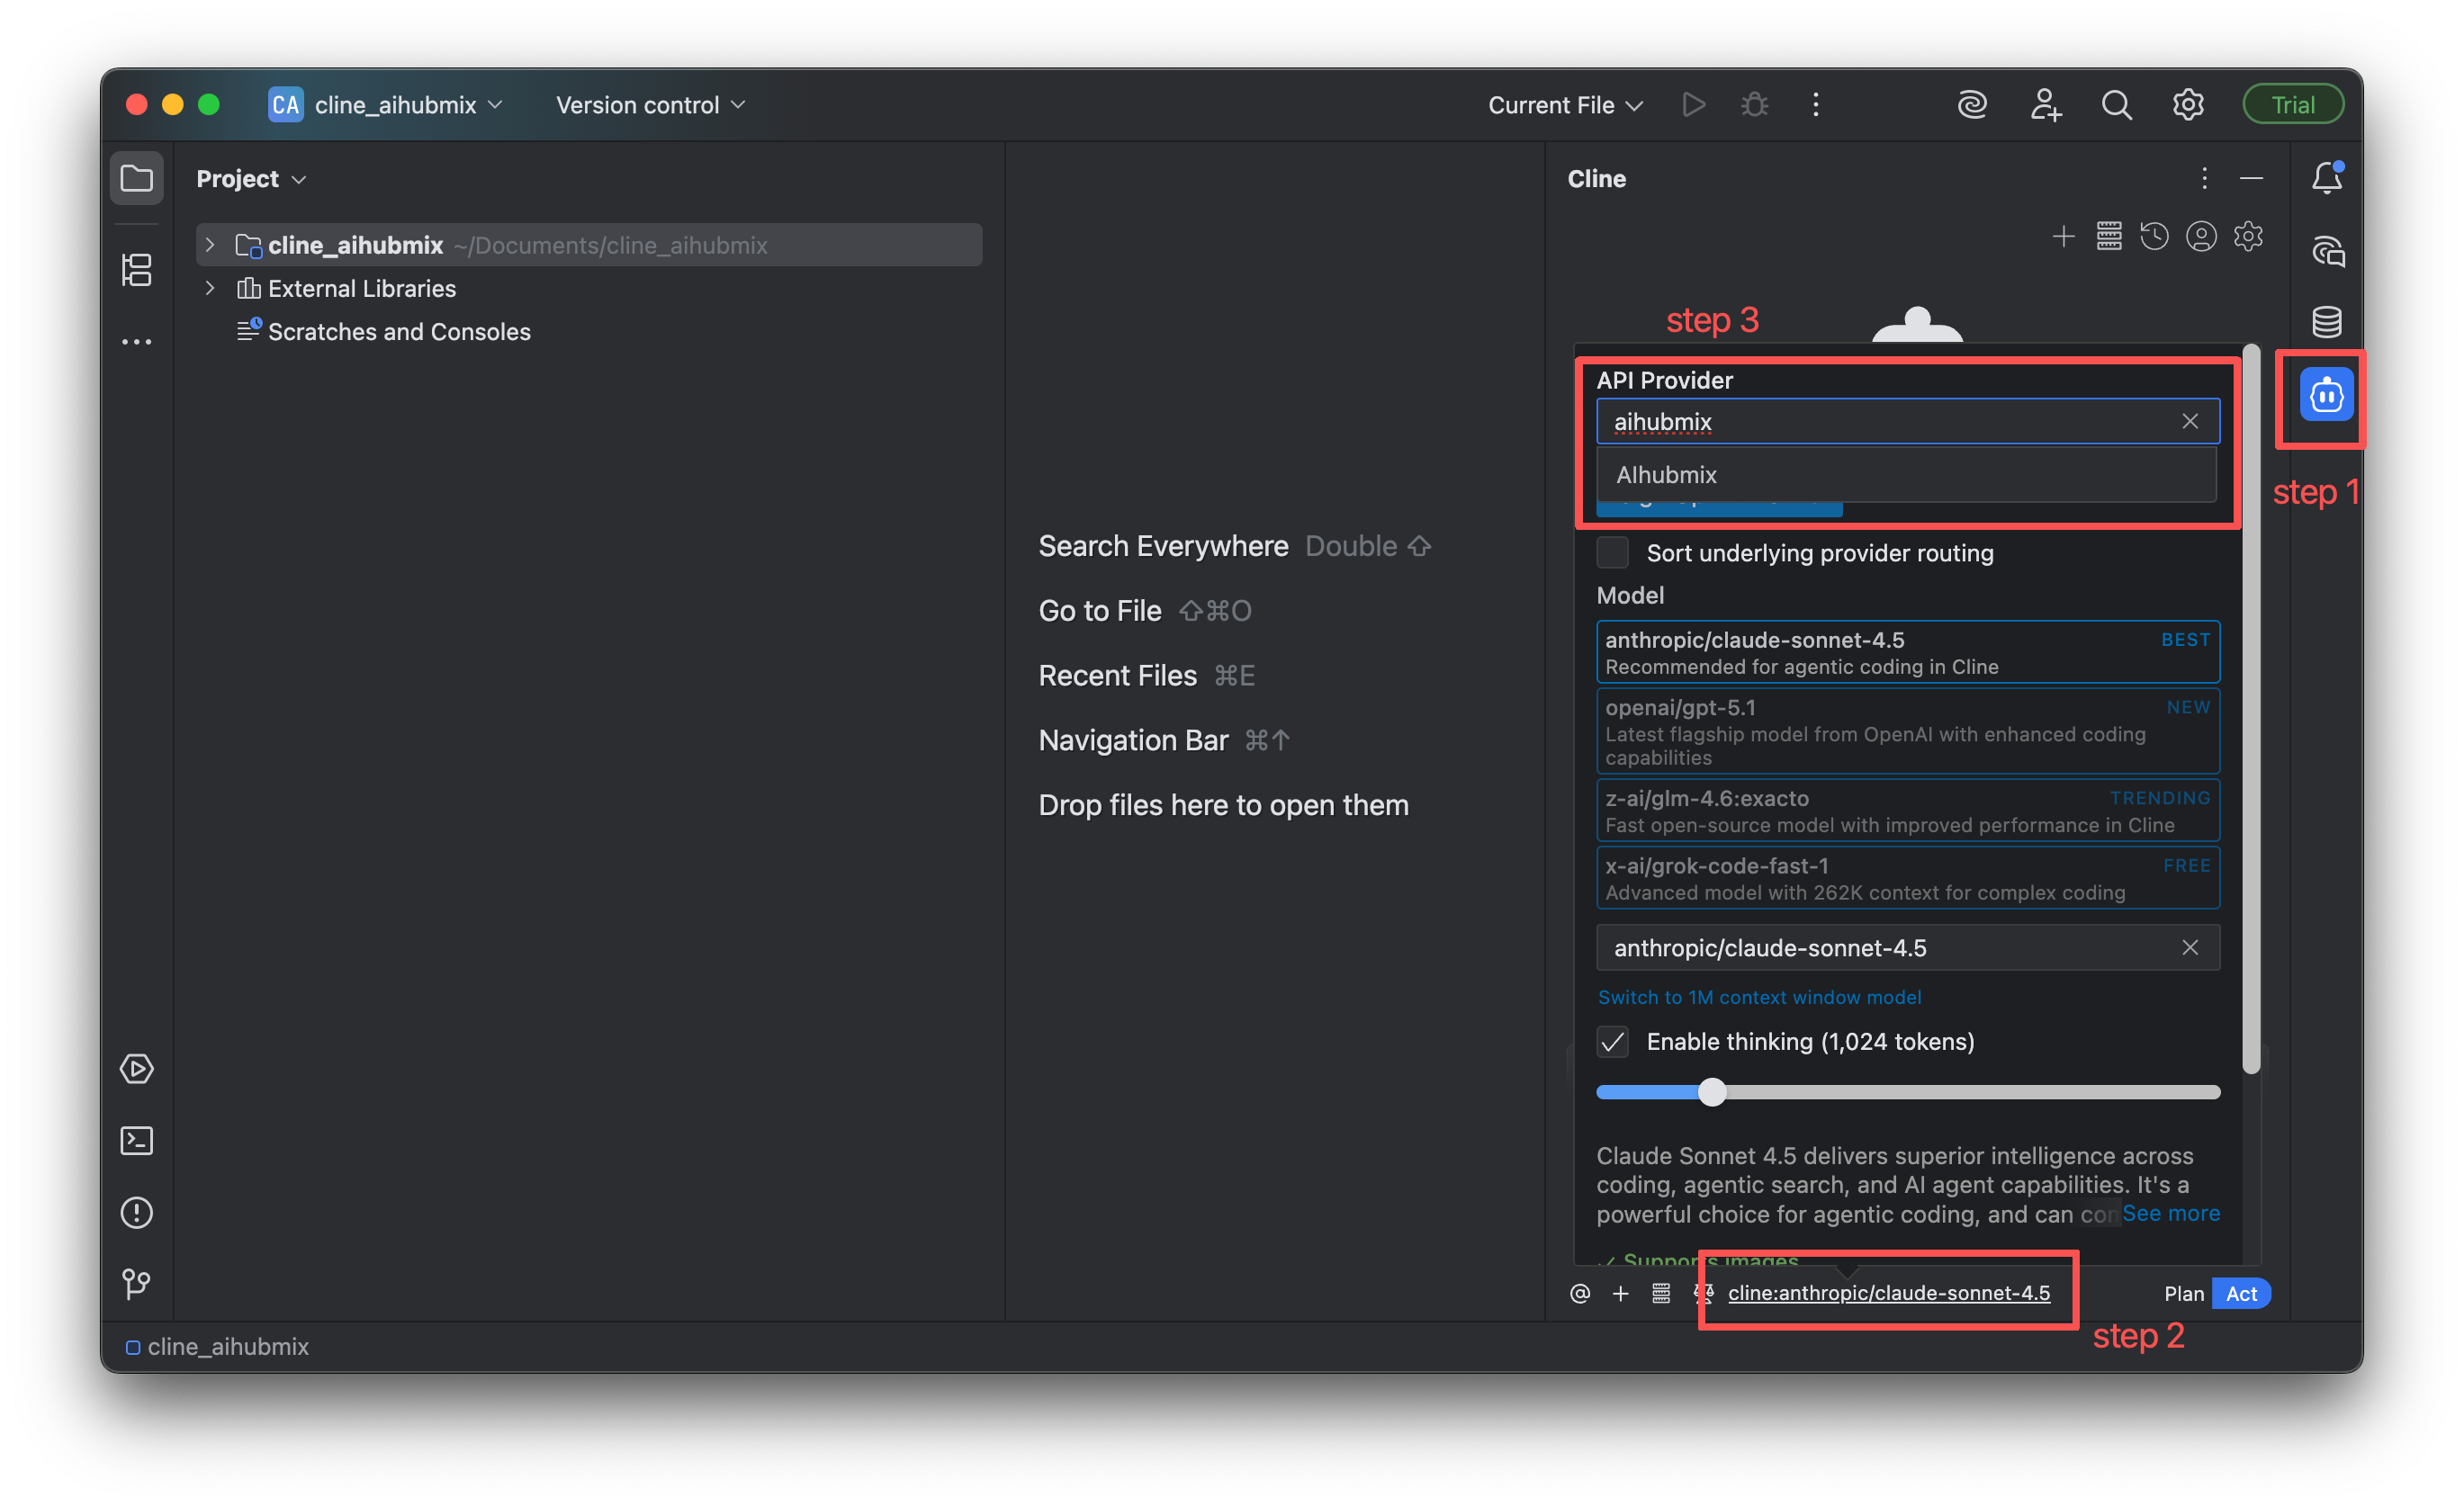Open the Cline account profile icon
The height and width of the screenshot is (1506, 2464).
[2200, 237]
